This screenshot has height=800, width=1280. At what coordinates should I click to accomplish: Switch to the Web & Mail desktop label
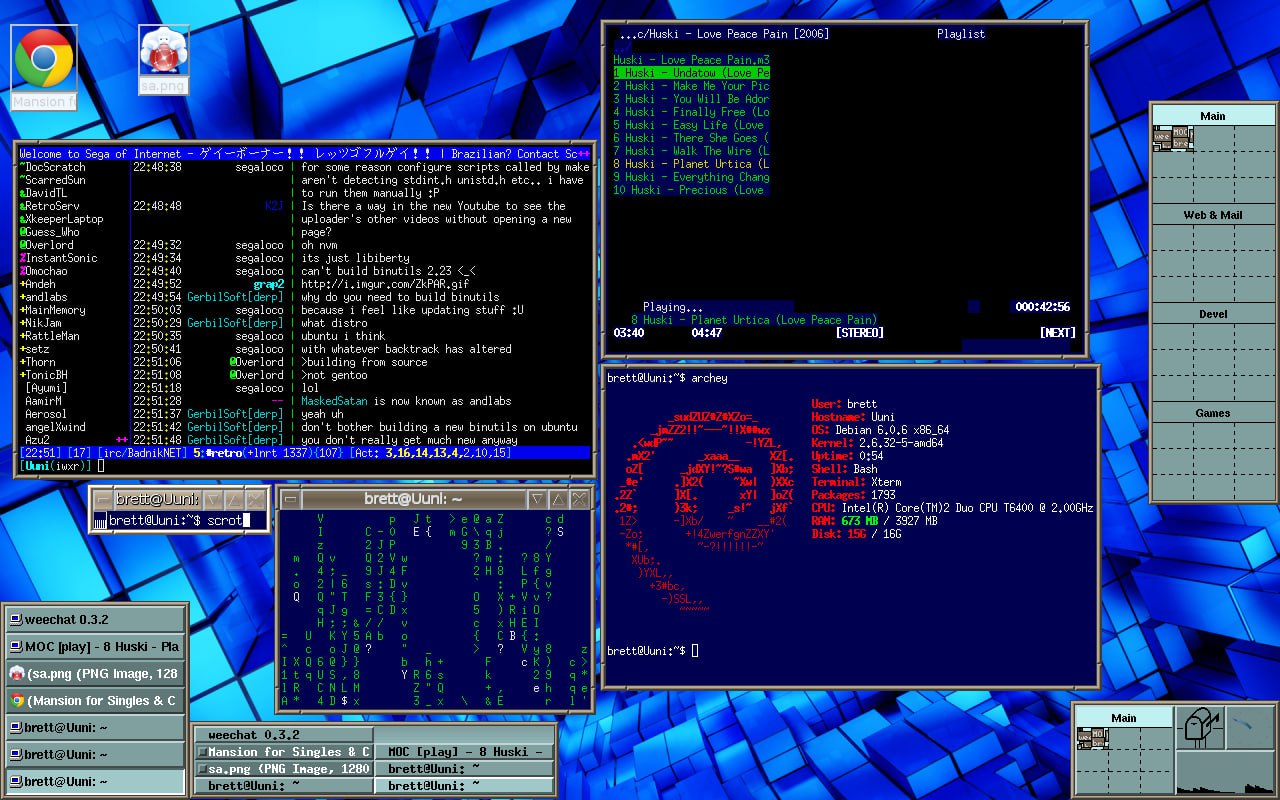click(x=1212, y=215)
